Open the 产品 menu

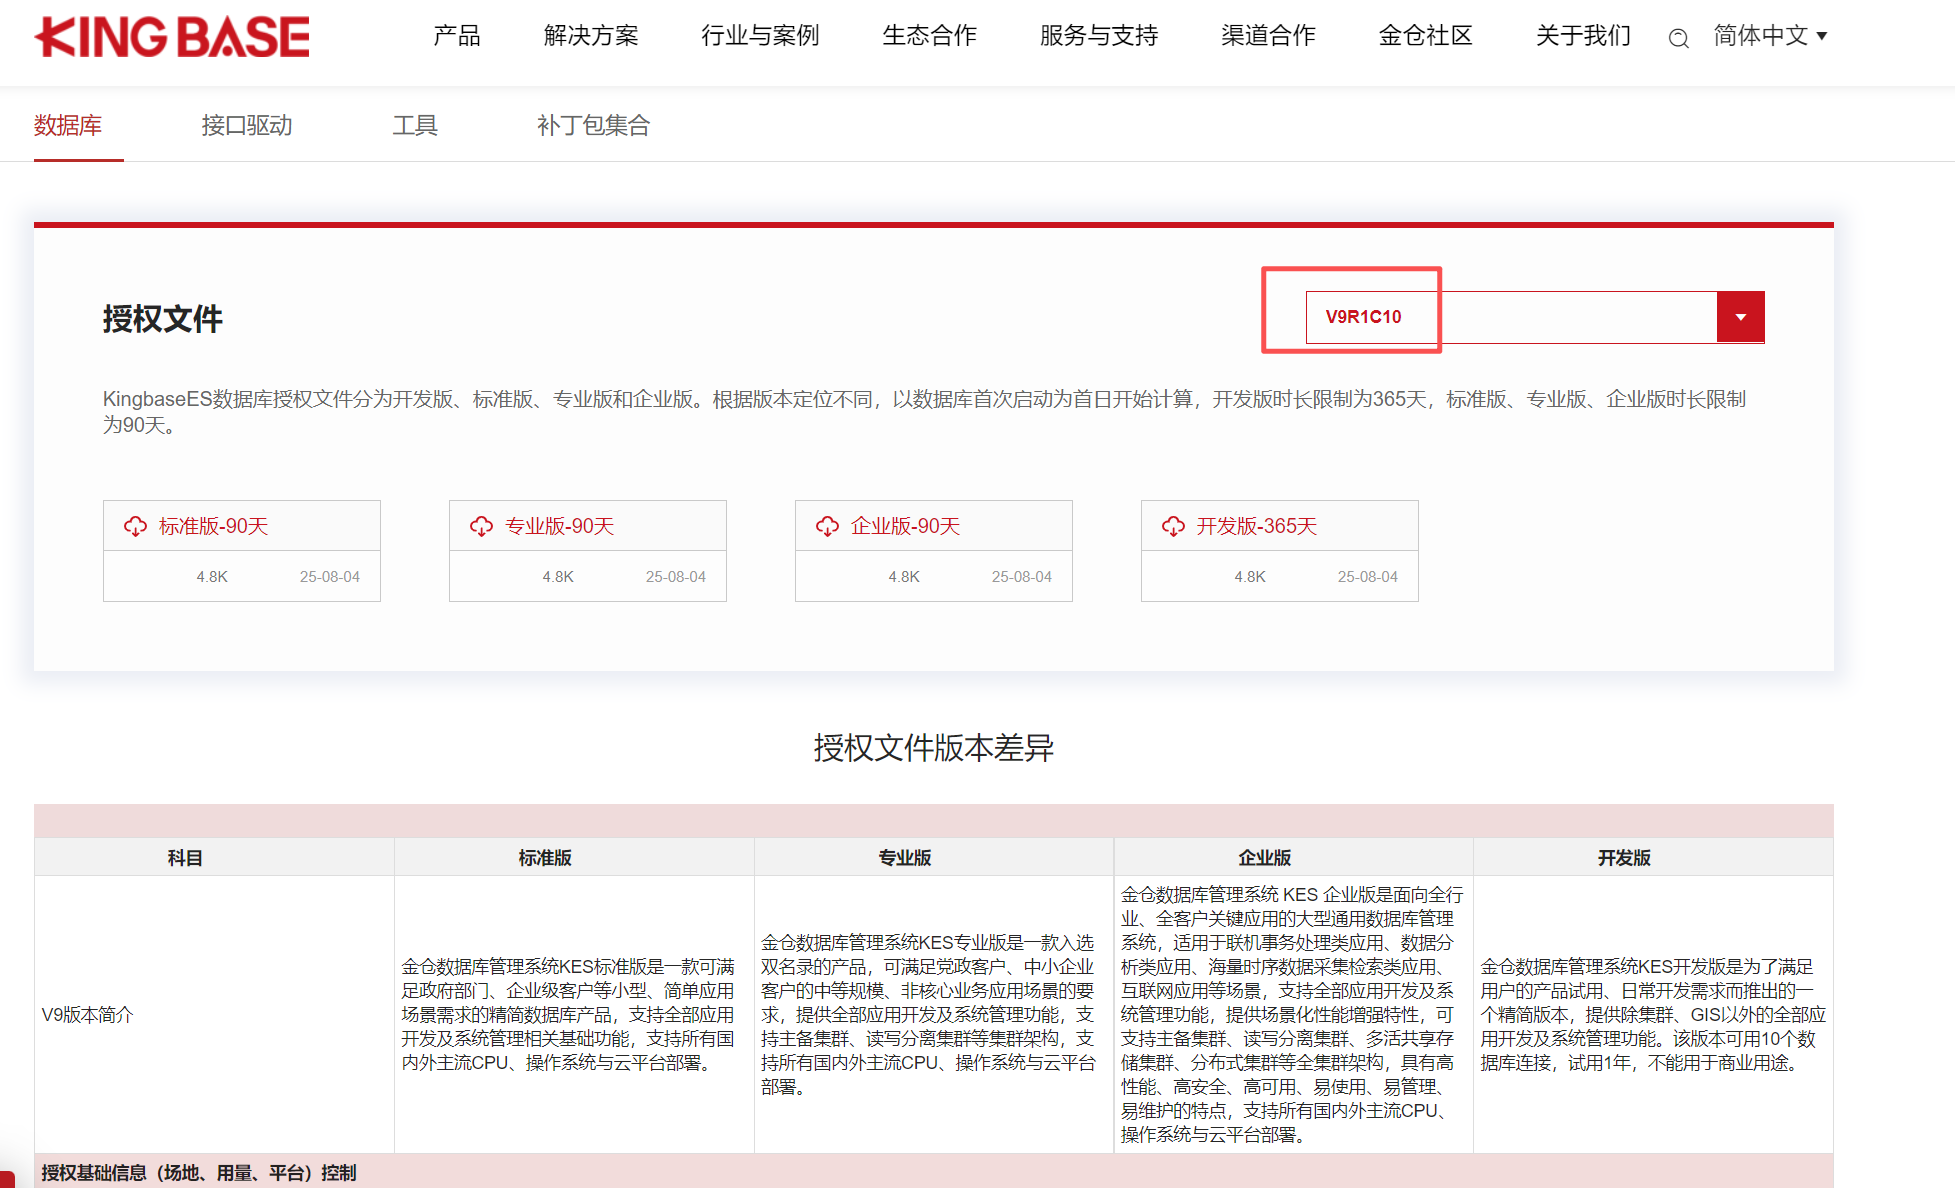point(457,36)
